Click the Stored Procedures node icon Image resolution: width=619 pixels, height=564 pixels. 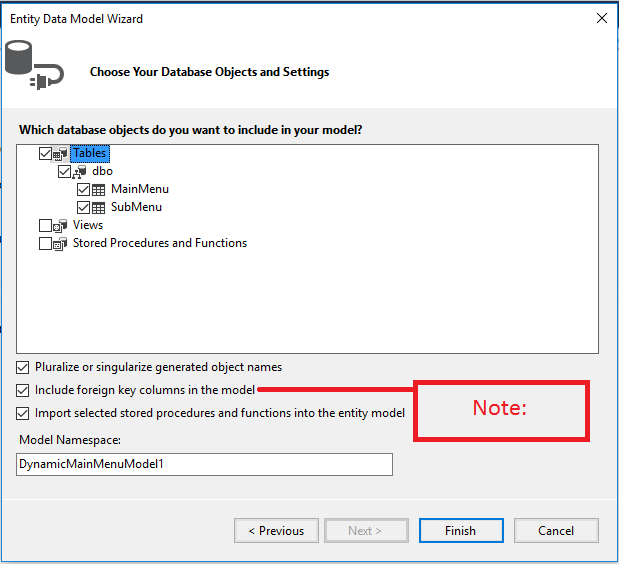(x=60, y=244)
